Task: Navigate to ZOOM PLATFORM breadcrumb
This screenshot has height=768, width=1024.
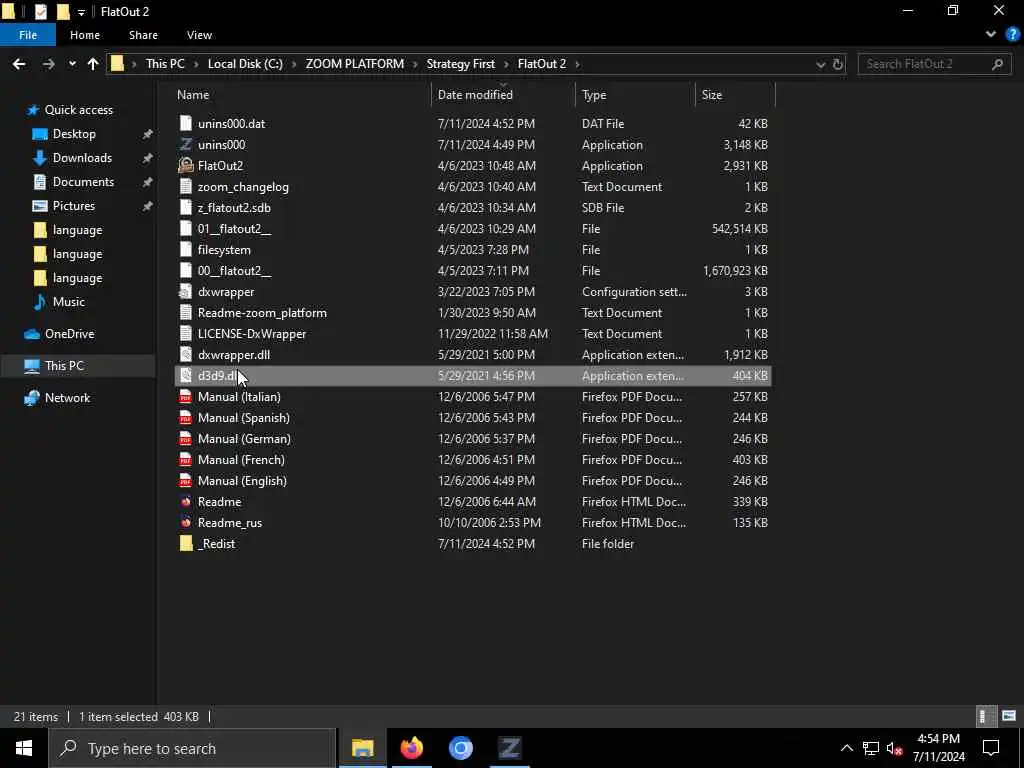Action: coord(355,63)
